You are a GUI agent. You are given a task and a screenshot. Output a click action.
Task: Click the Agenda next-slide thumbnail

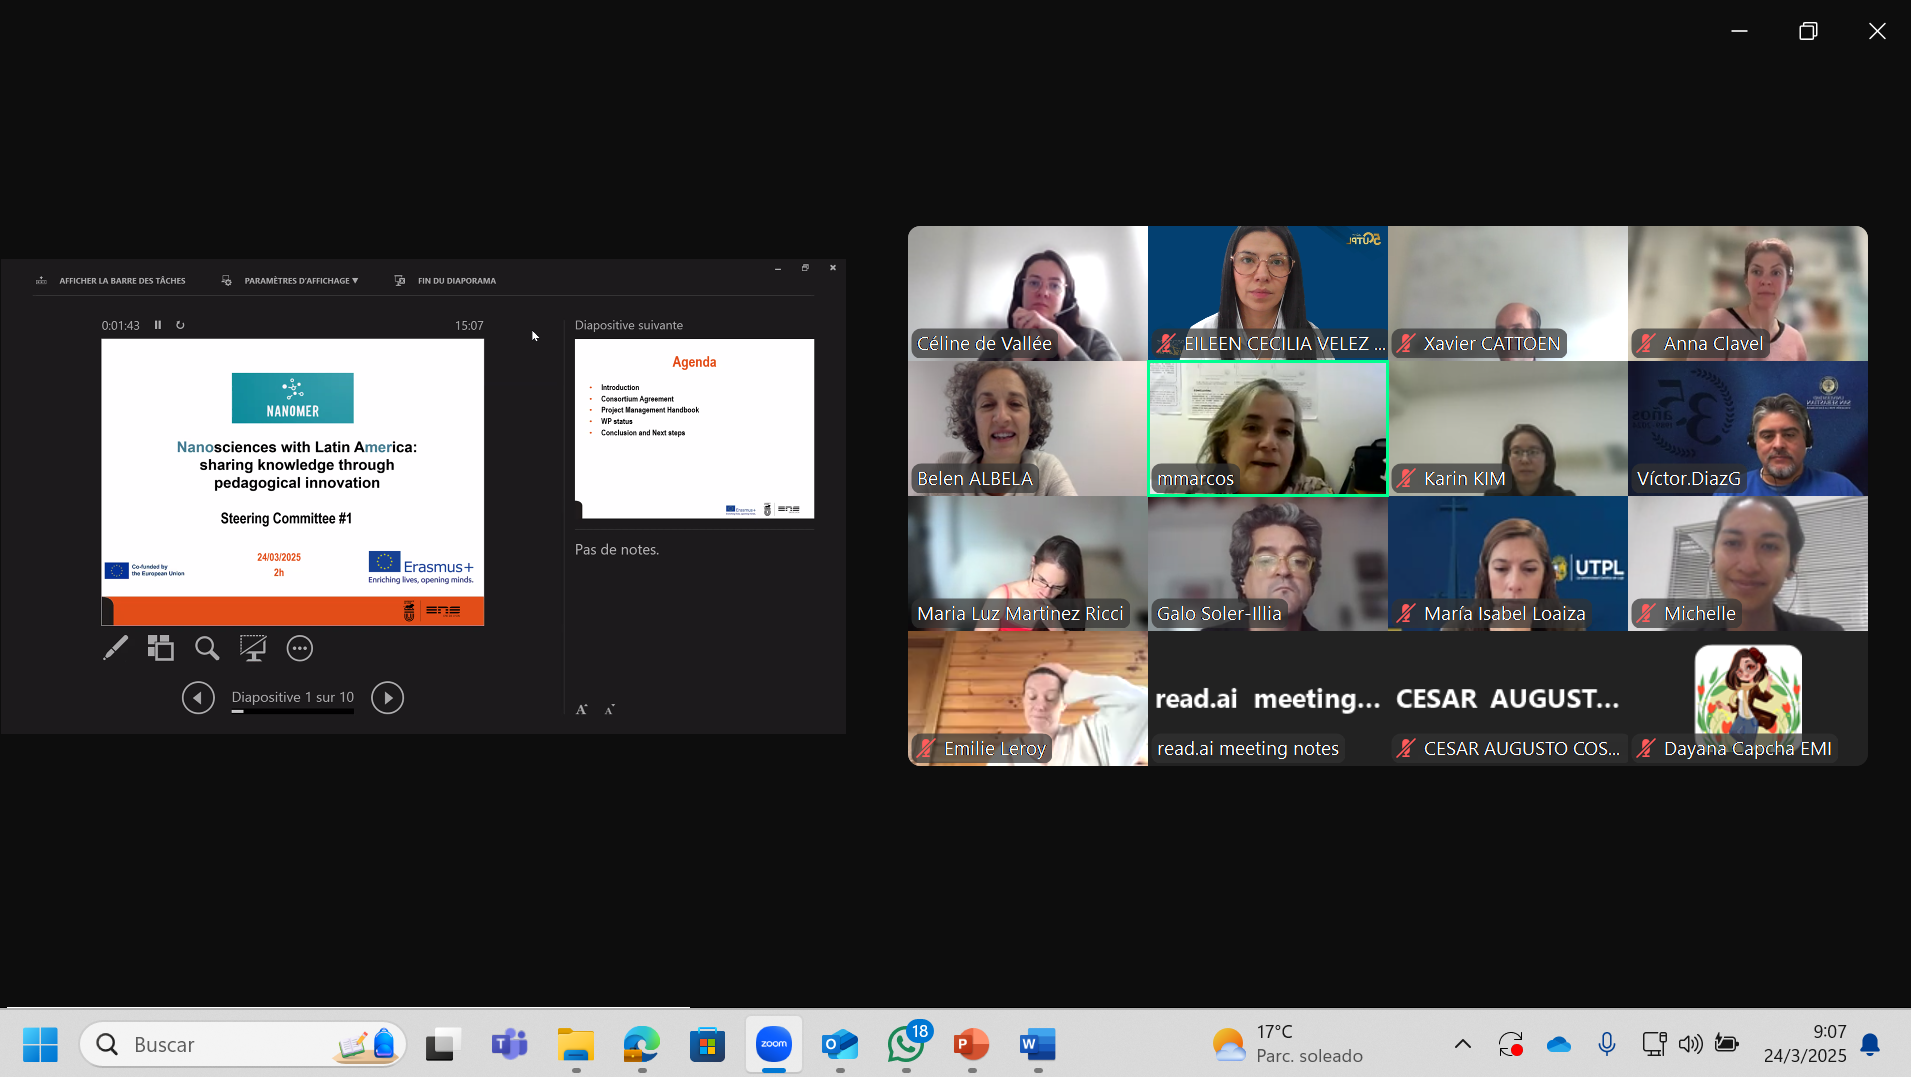pos(694,428)
